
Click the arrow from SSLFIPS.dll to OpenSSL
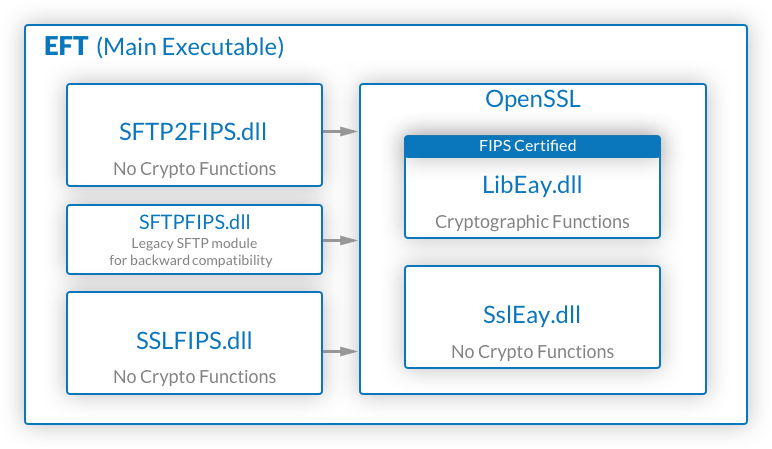click(x=340, y=351)
